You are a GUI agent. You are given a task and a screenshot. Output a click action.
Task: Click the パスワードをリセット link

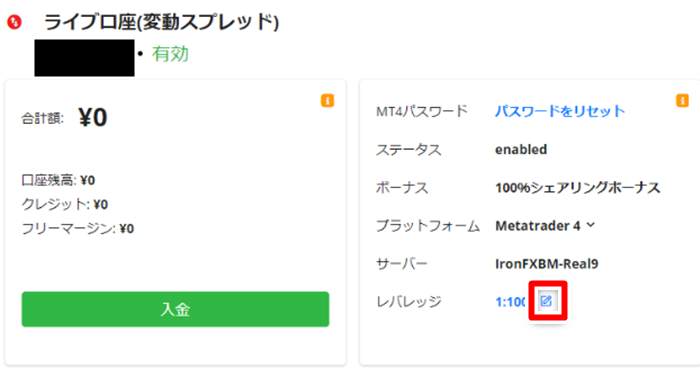pyautogui.click(x=560, y=111)
